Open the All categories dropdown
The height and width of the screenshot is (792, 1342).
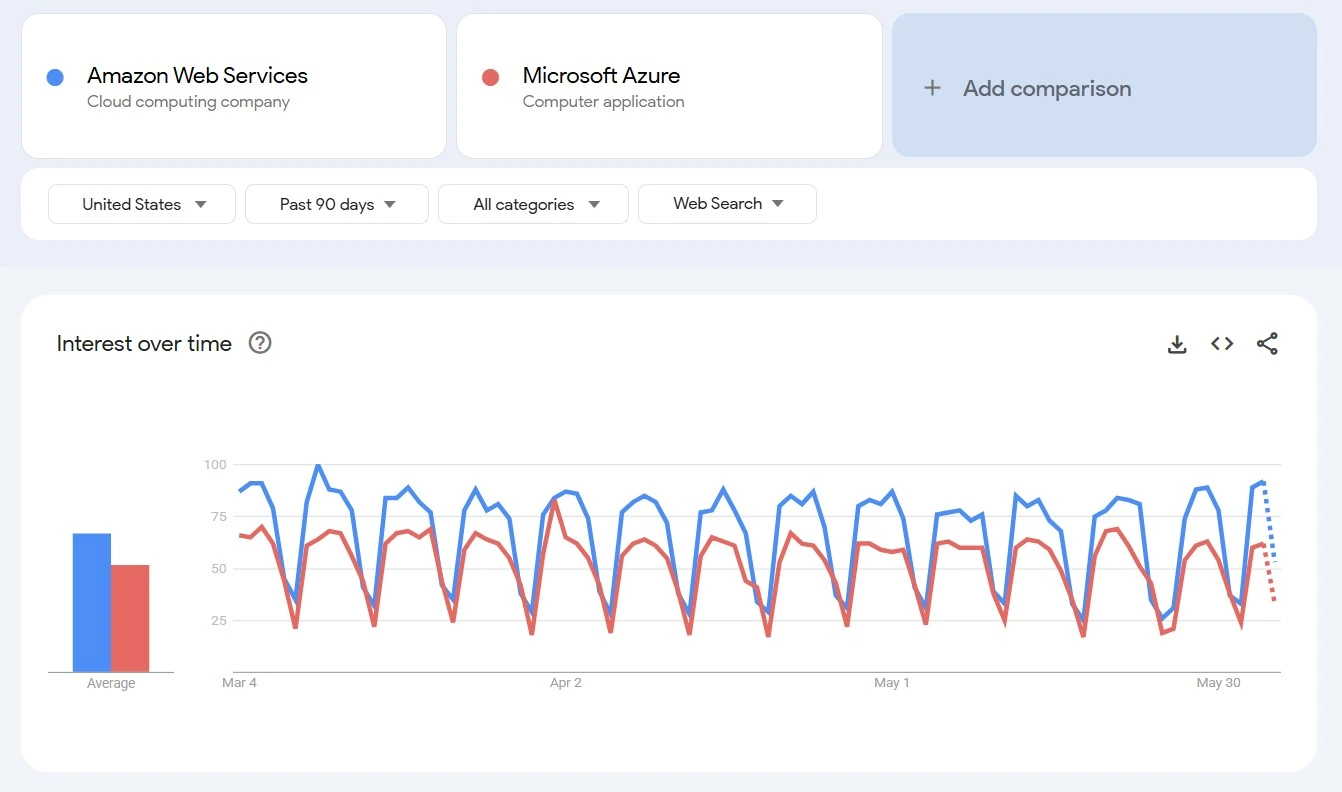point(533,204)
